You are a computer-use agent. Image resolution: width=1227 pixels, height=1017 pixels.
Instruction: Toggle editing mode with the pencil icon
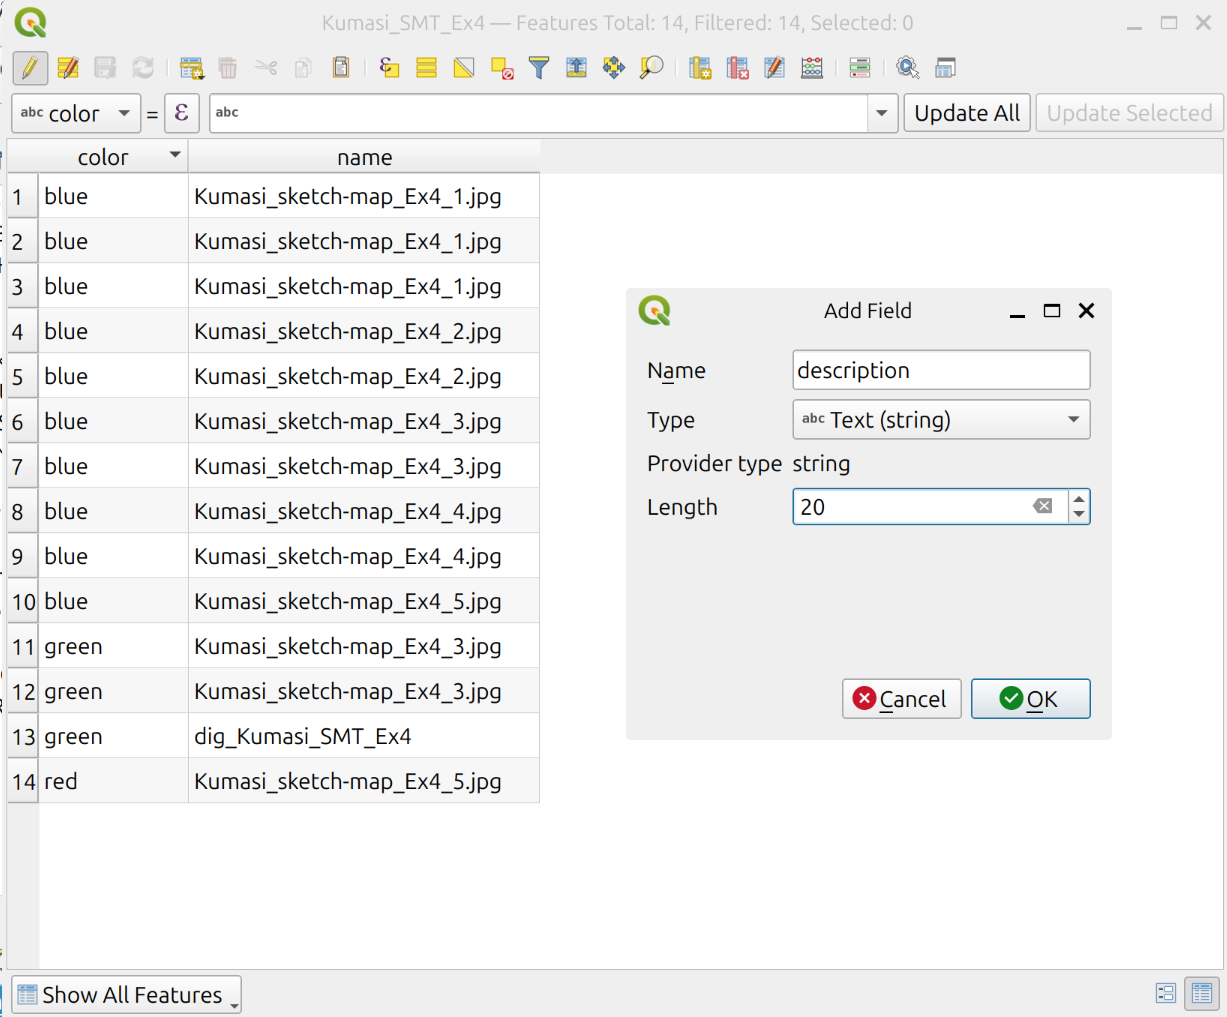30,68
